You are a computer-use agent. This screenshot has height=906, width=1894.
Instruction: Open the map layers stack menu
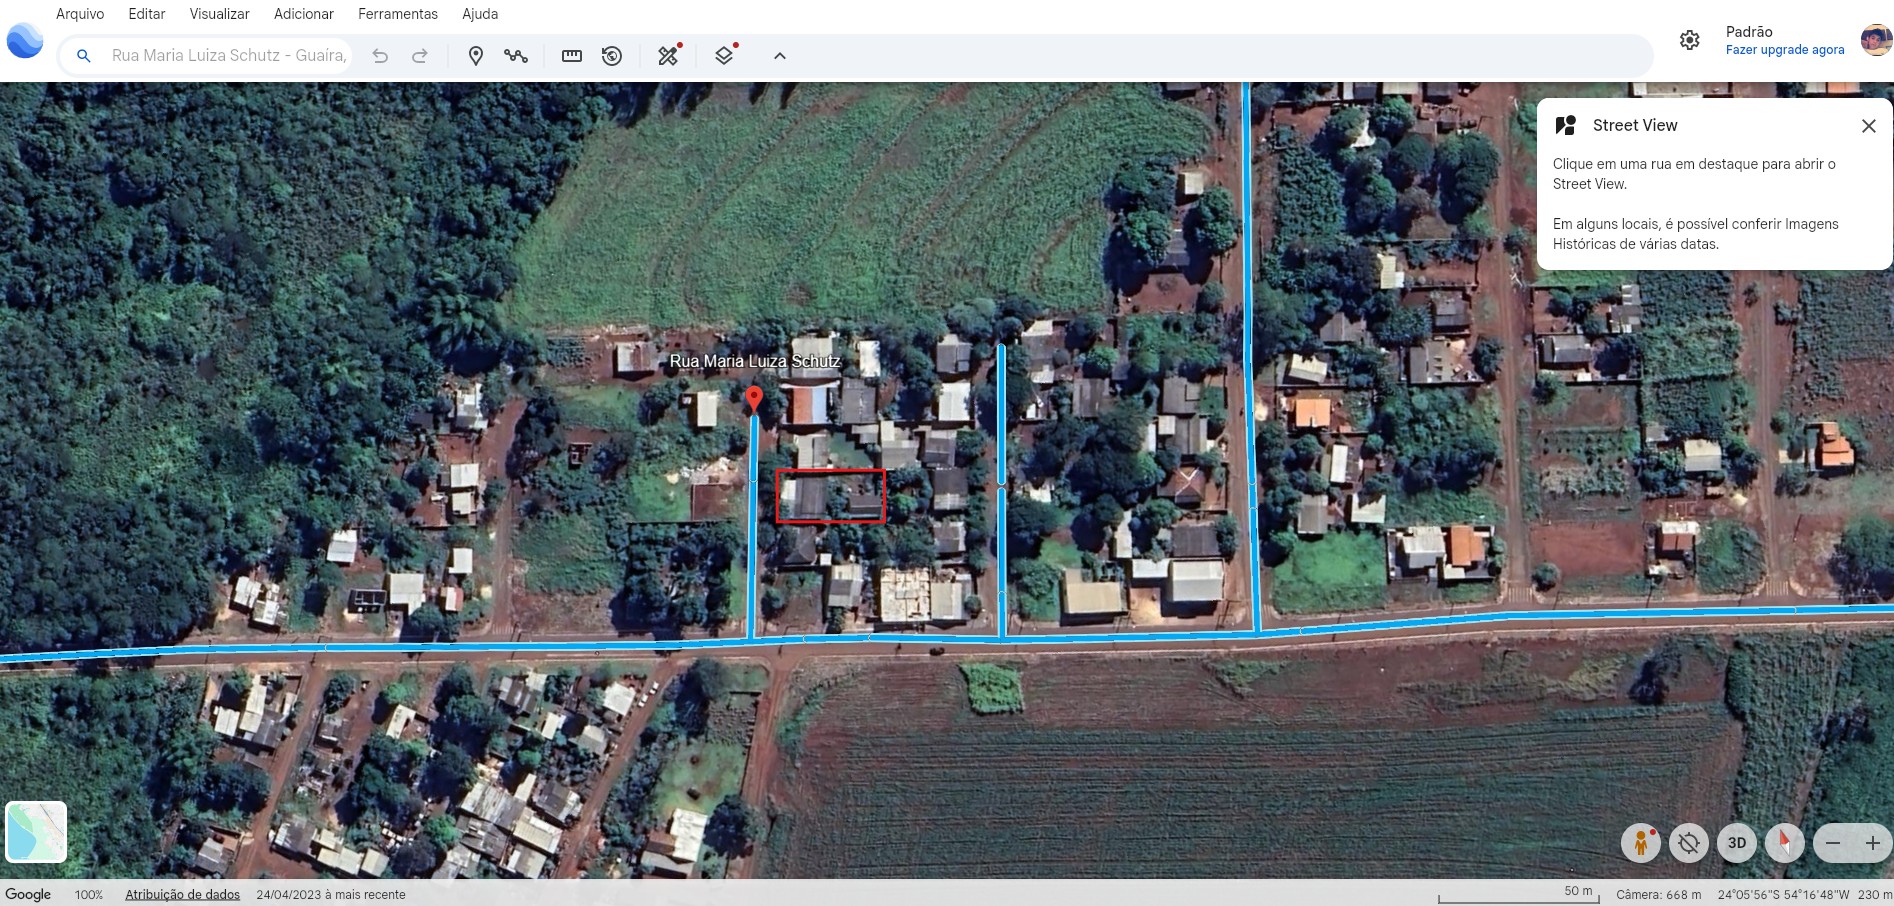click(x=725, y=56)
